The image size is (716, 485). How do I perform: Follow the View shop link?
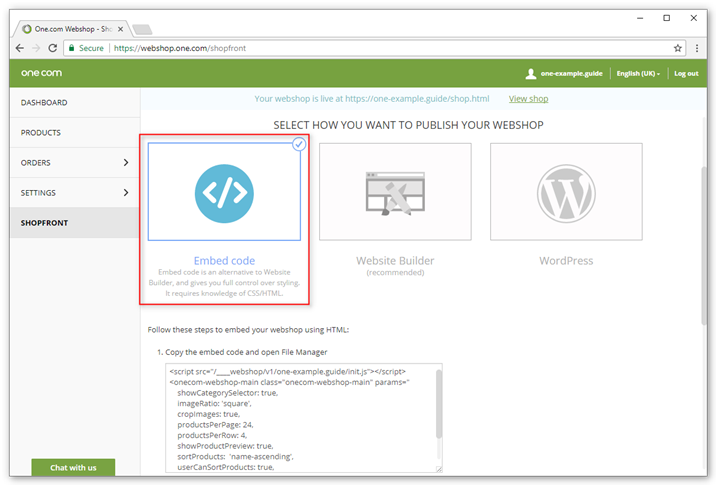(x=528, y=99)
